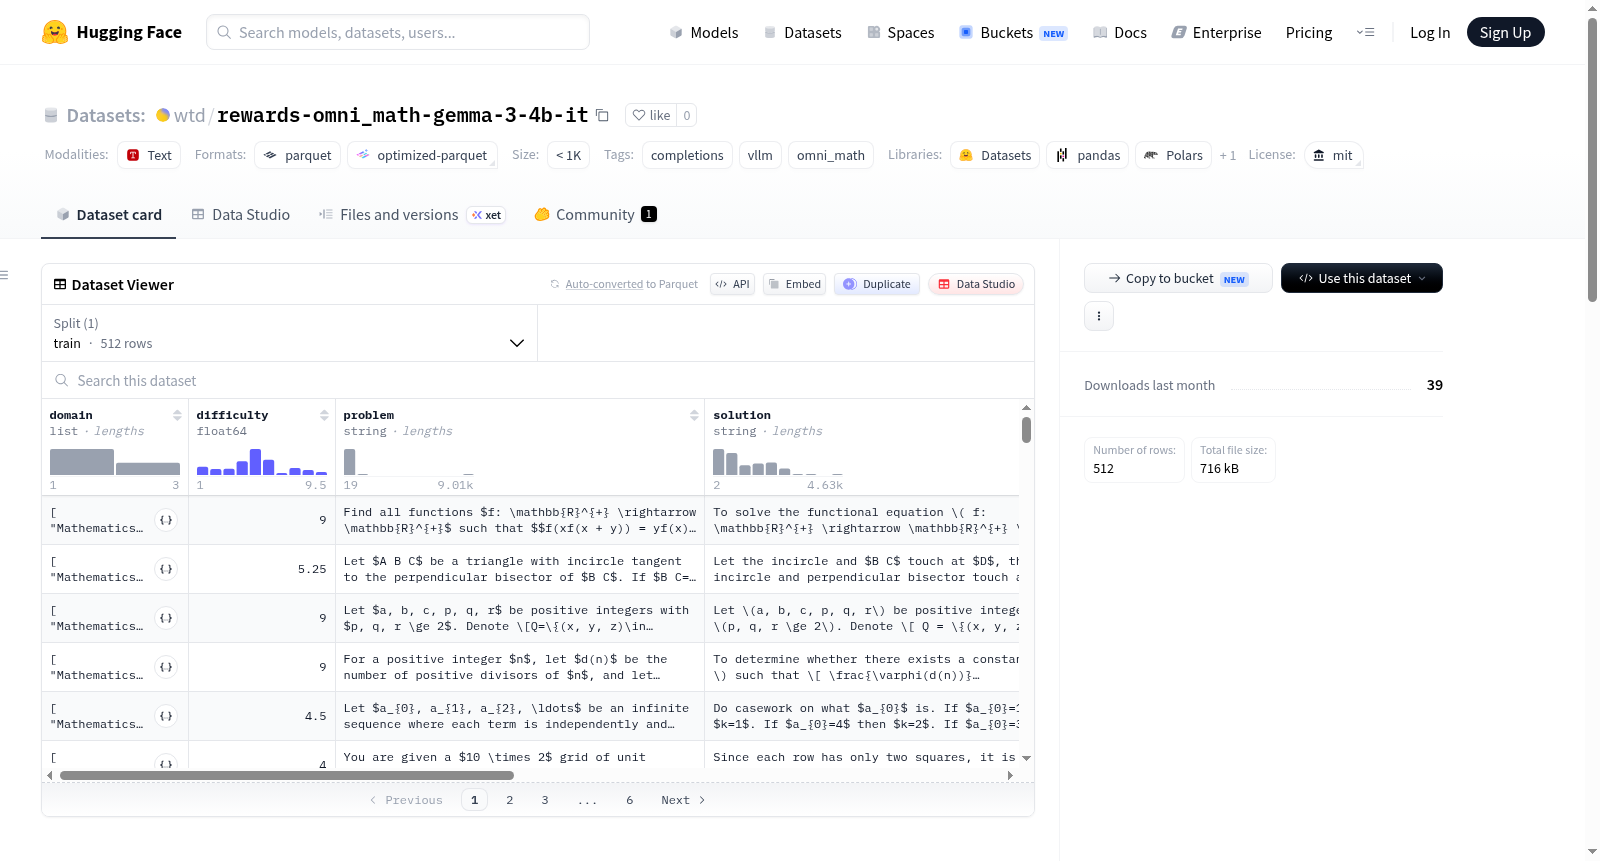Open the Spaces page
1600x861 pixels.
click(x=901, y=32)
